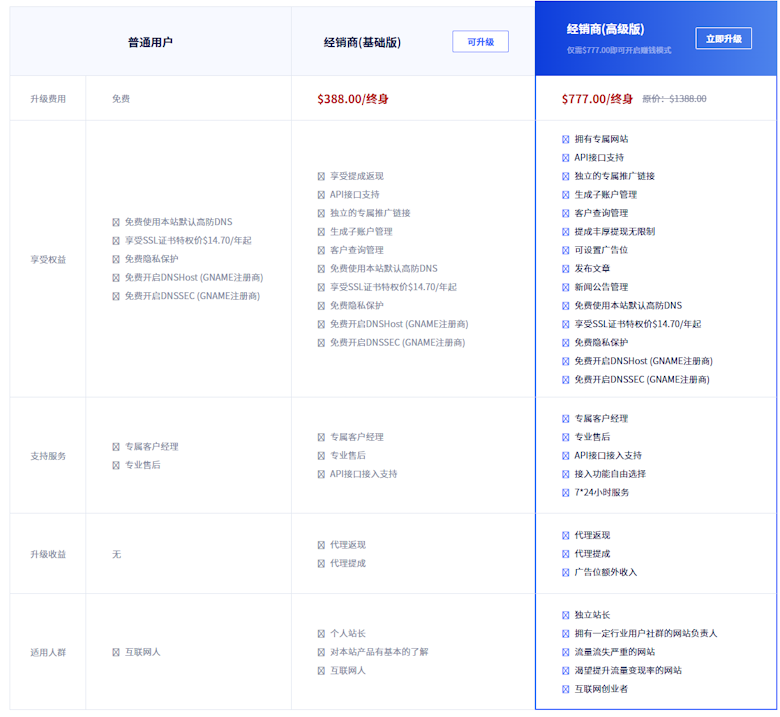Click the icon beside 个人站长
The image size is (780, 717).
coord(321,634)
